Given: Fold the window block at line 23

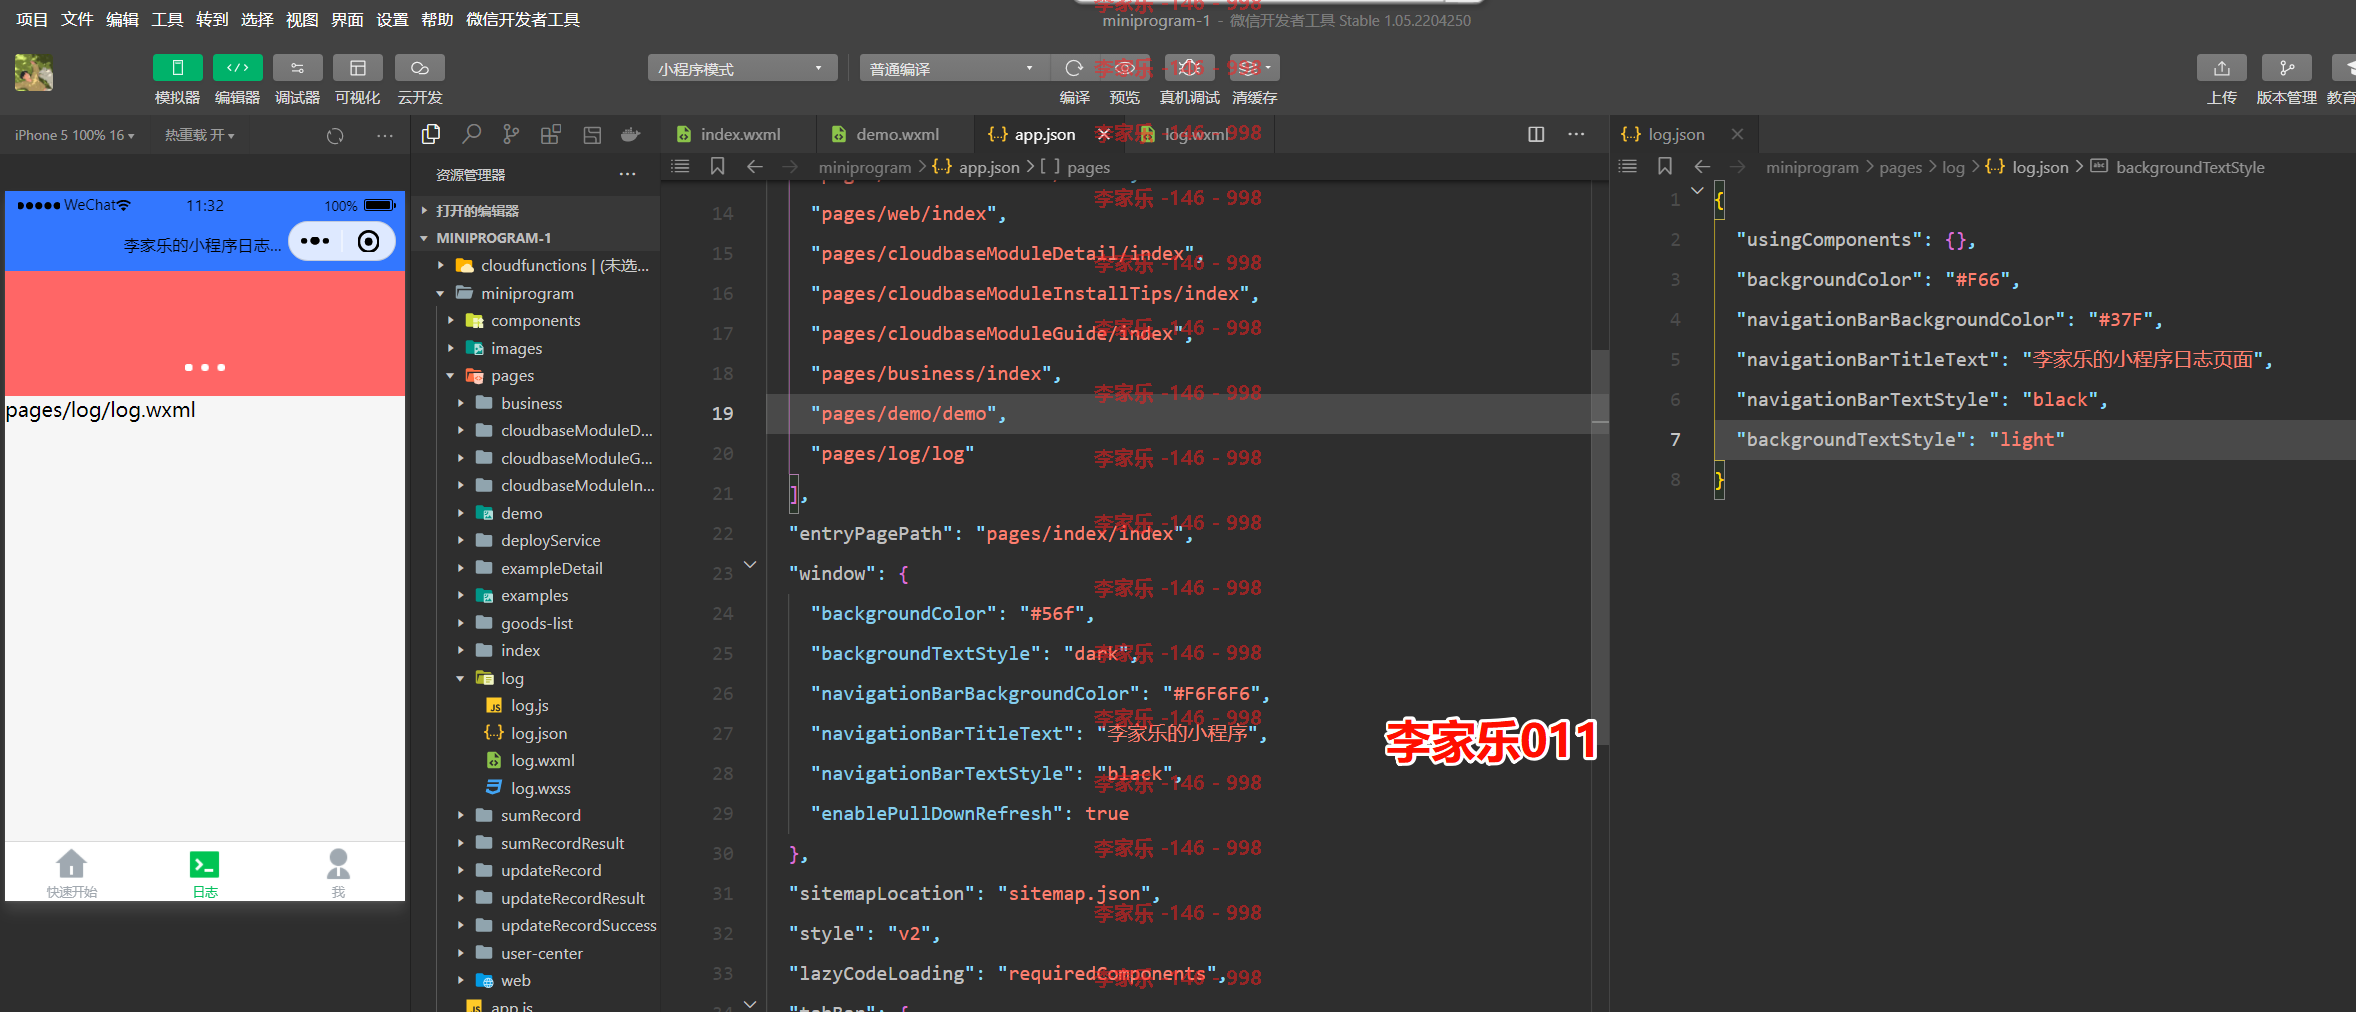Looking at the screenshot, I should (x=750, y=566).
